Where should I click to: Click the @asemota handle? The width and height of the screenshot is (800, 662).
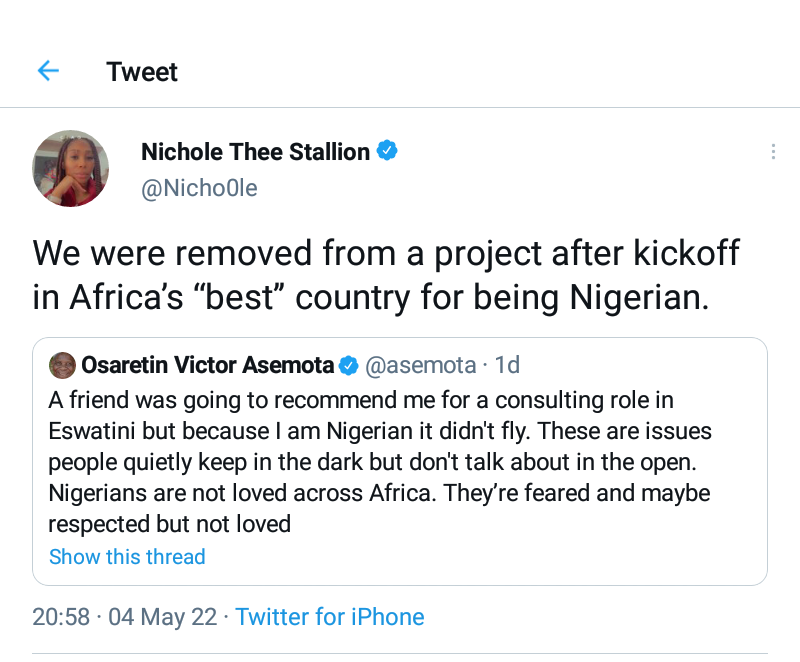pyautogui.click(x=410, y=365)
